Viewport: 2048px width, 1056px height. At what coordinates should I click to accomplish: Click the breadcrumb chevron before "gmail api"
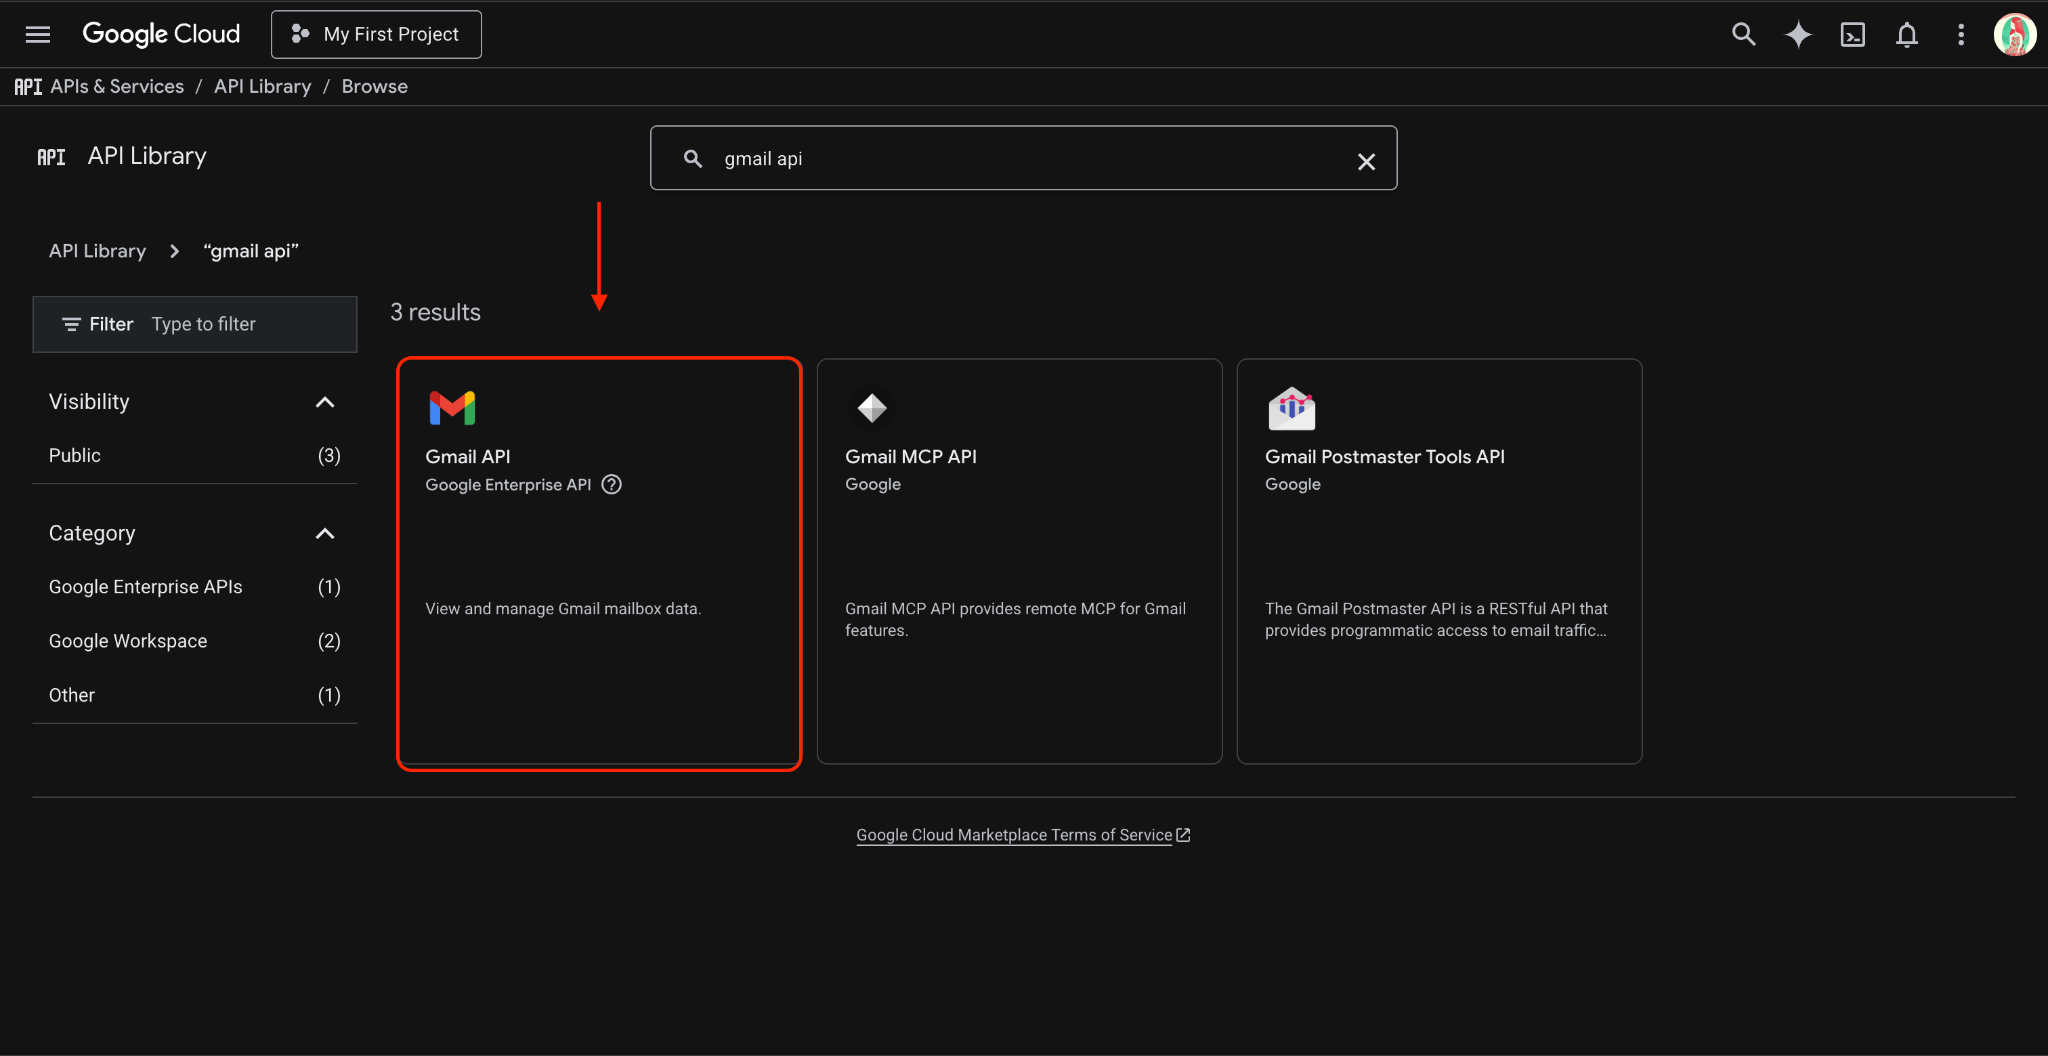175,251
